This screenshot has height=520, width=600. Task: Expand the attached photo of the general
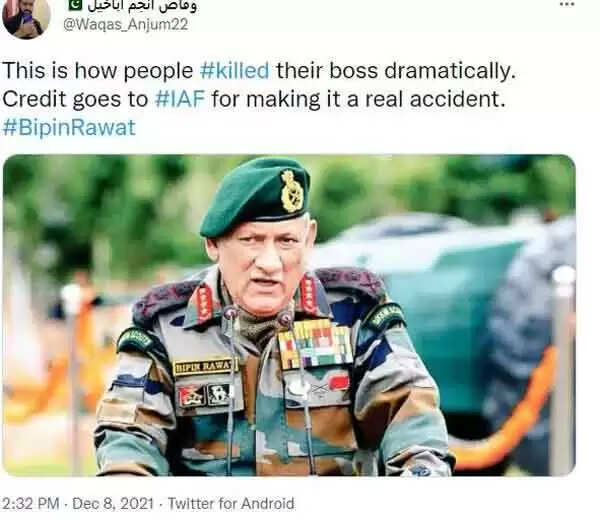tap(289, 315)
